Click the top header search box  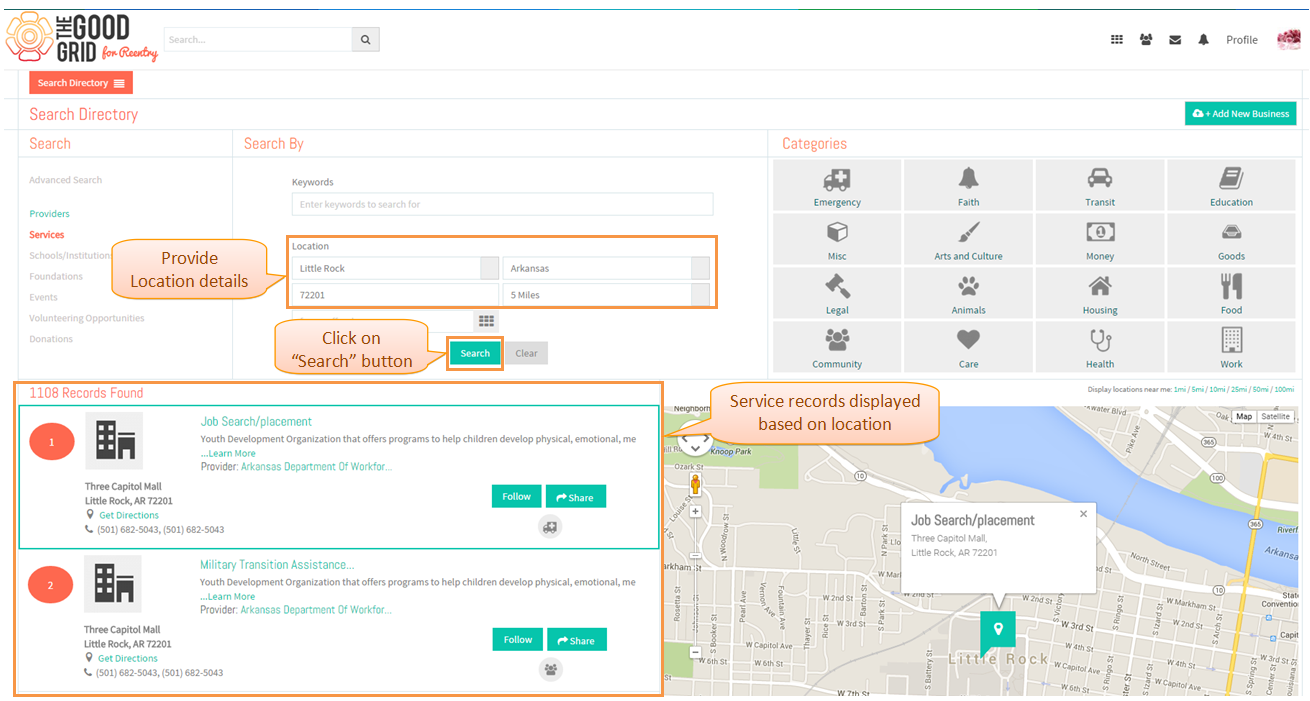coord(258,40)
